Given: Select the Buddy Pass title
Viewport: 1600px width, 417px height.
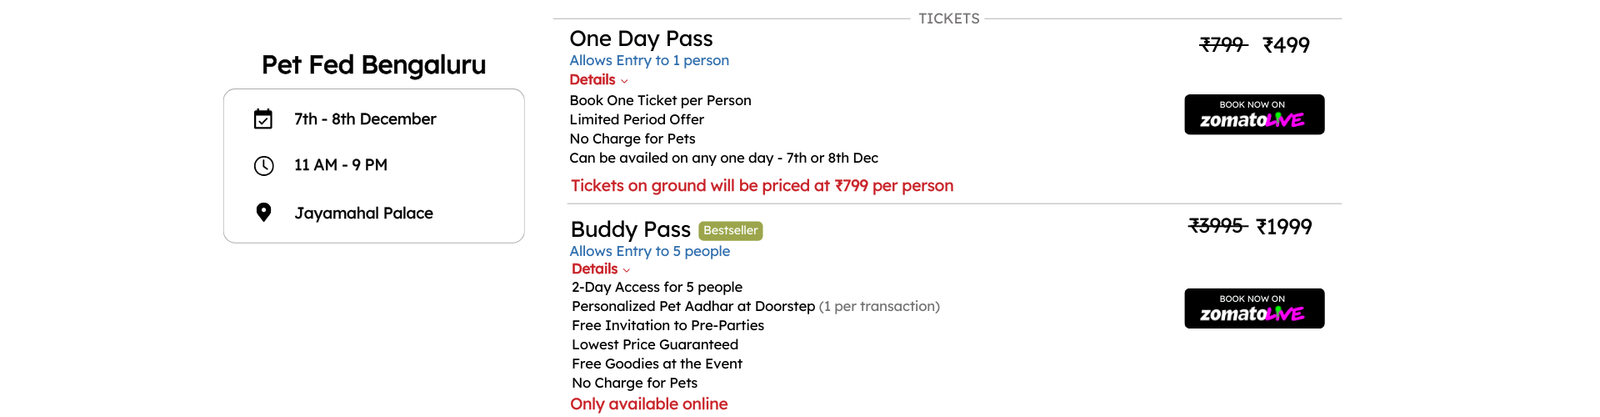Looking at the screenshot, I should point(631,230).
